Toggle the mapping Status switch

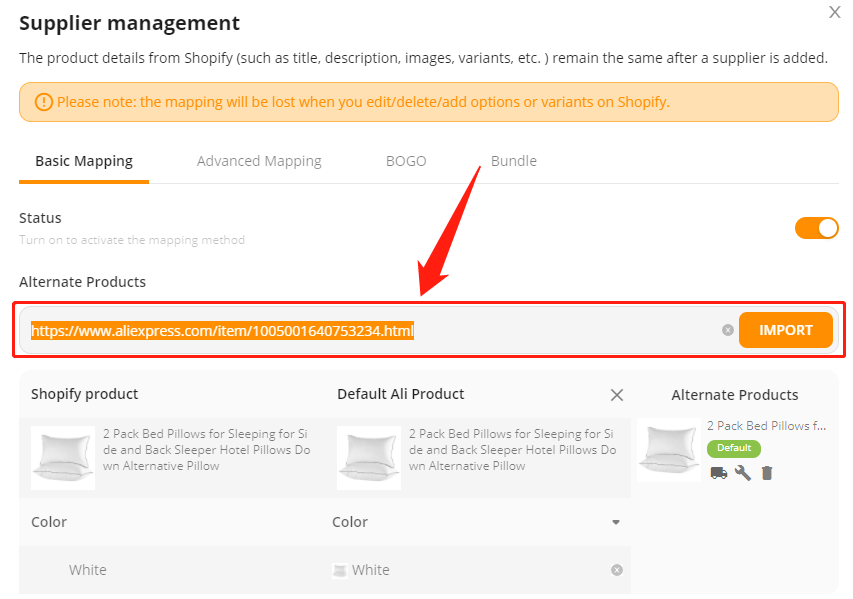816,229
